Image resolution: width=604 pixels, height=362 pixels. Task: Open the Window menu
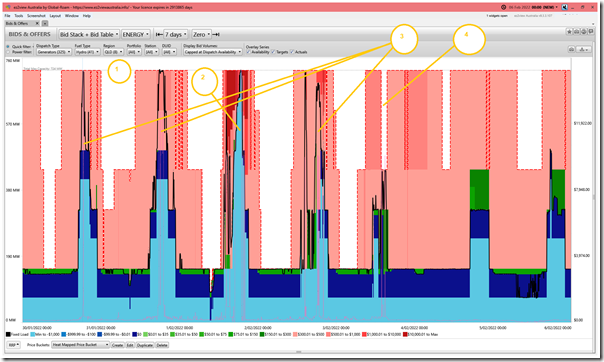tap(72, 16)
